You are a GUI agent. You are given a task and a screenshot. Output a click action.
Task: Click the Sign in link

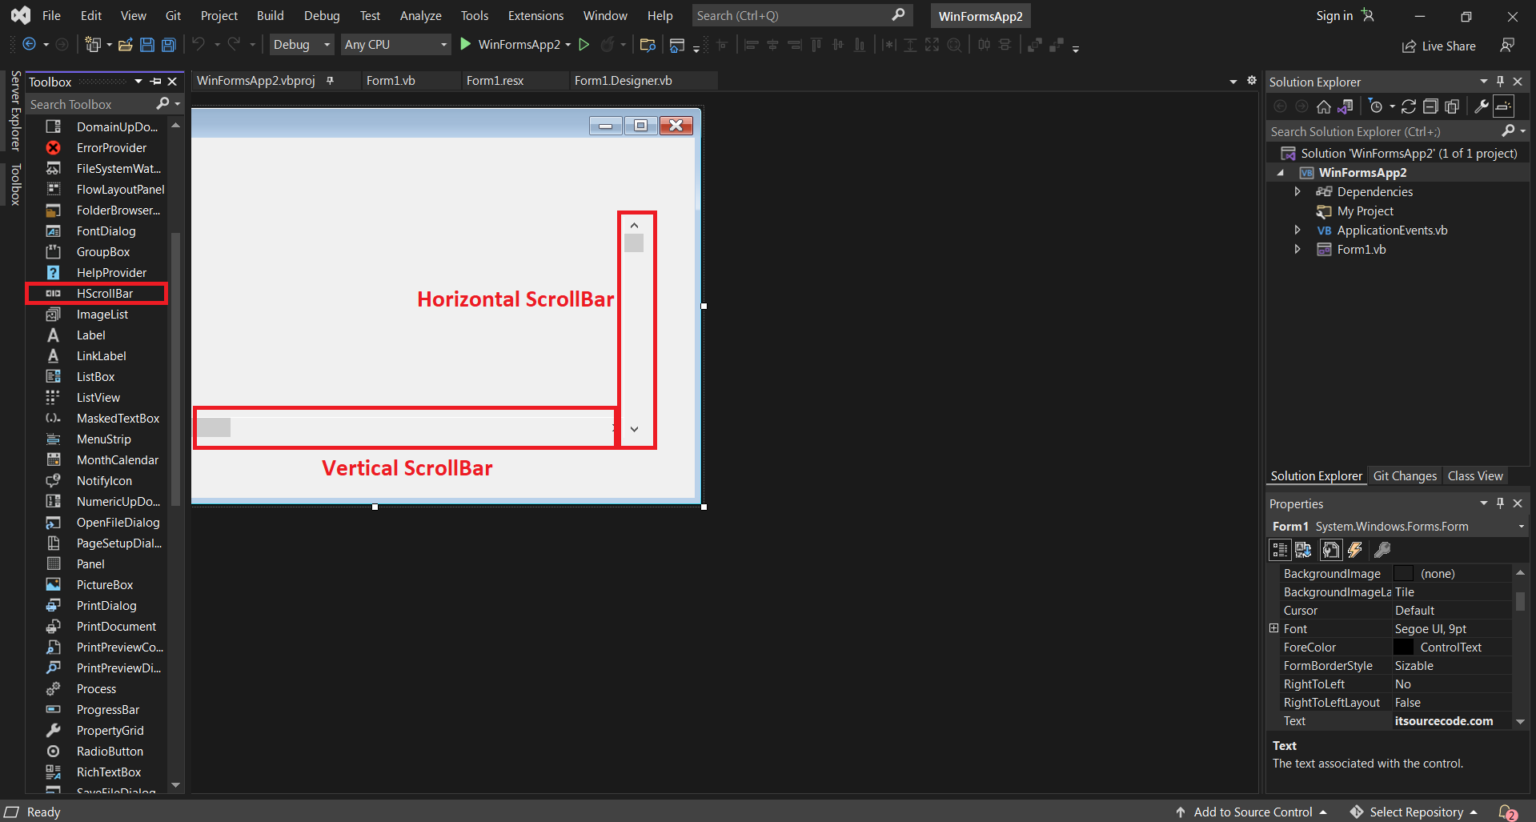coord(1334,15)
